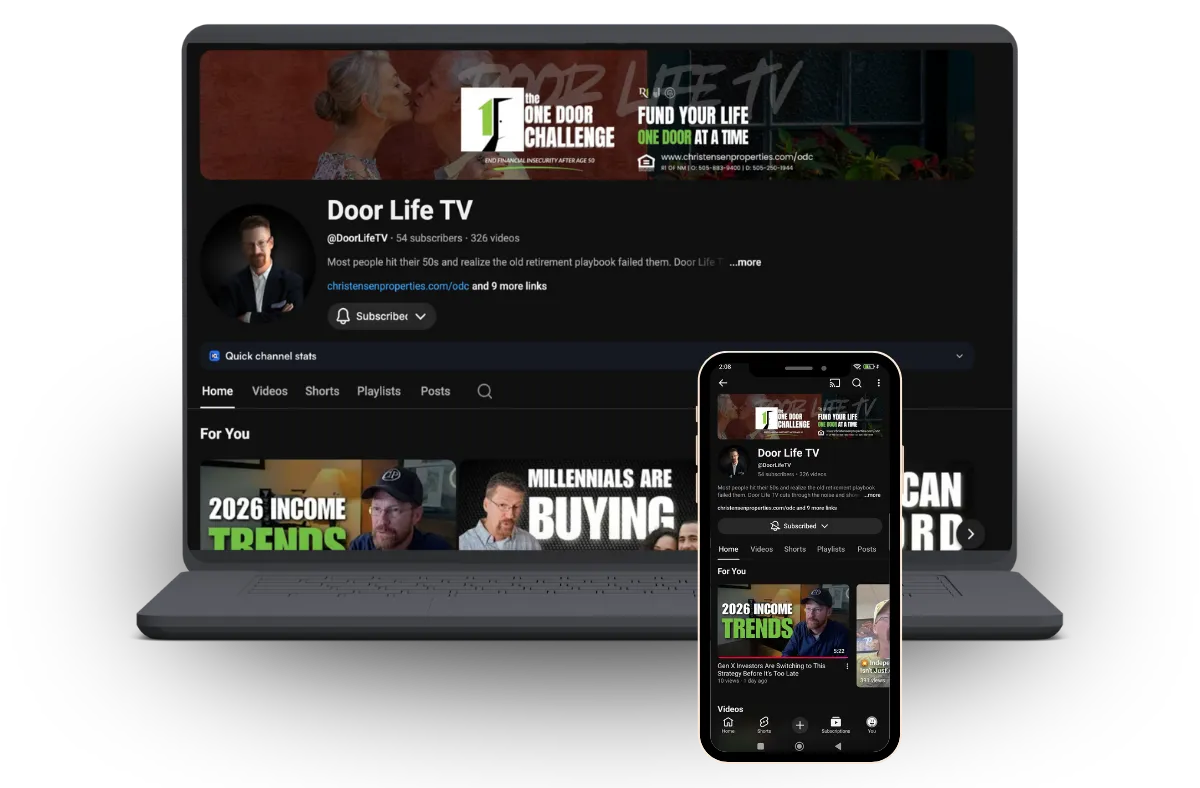Click the One Door Challenge banner on the laptop

pyautogui.click(x=587, y=115)
